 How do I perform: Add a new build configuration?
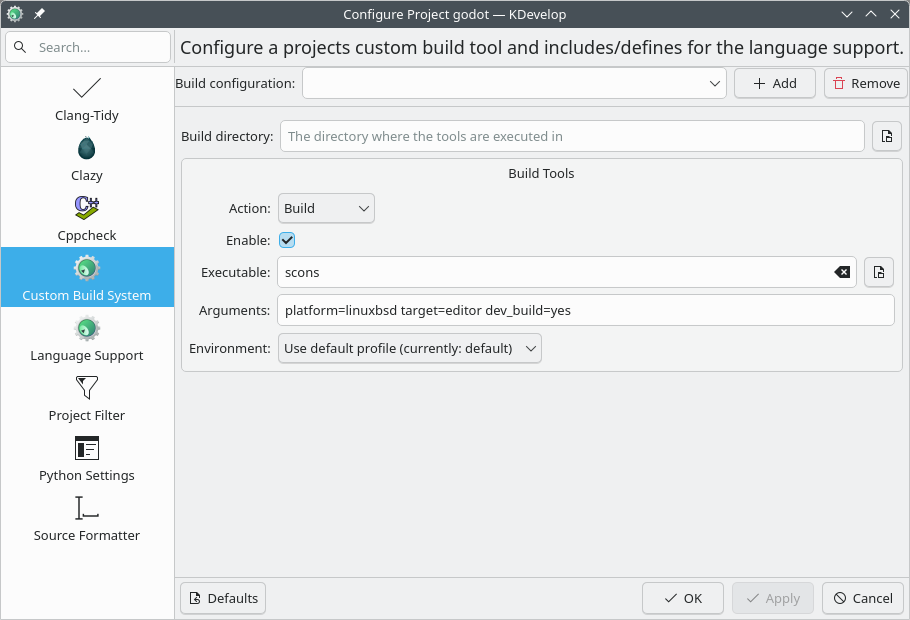[774, 83]
